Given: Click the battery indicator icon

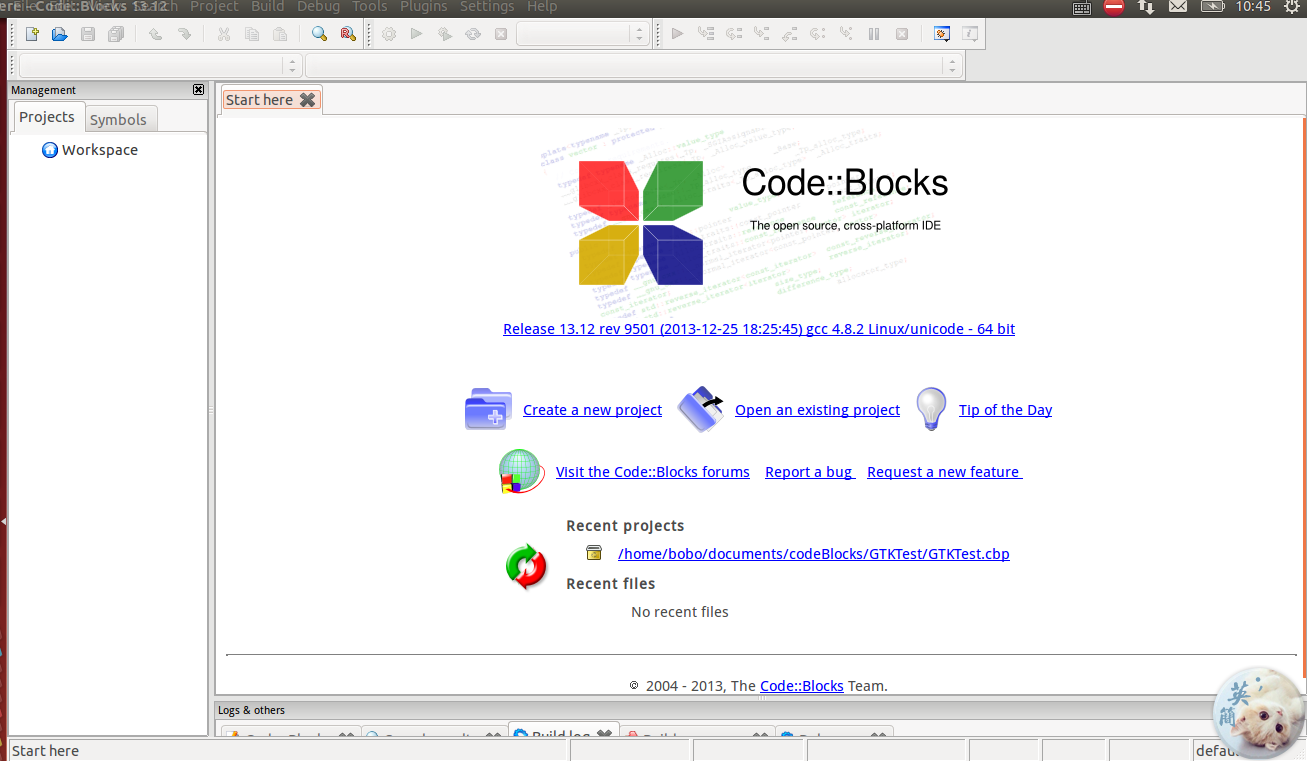Looking at the screenshot, I should point(1212,7).
